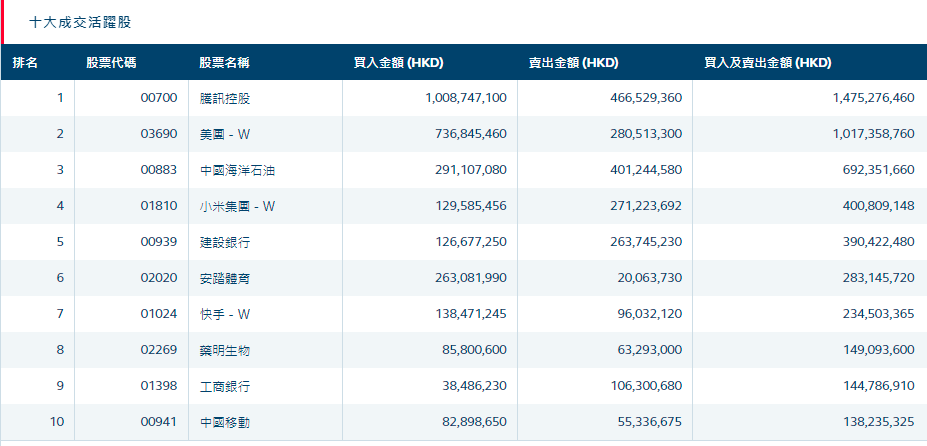927x446 pixels.
Task: Click buy amount 291,107,080
Action: [471, 170]
